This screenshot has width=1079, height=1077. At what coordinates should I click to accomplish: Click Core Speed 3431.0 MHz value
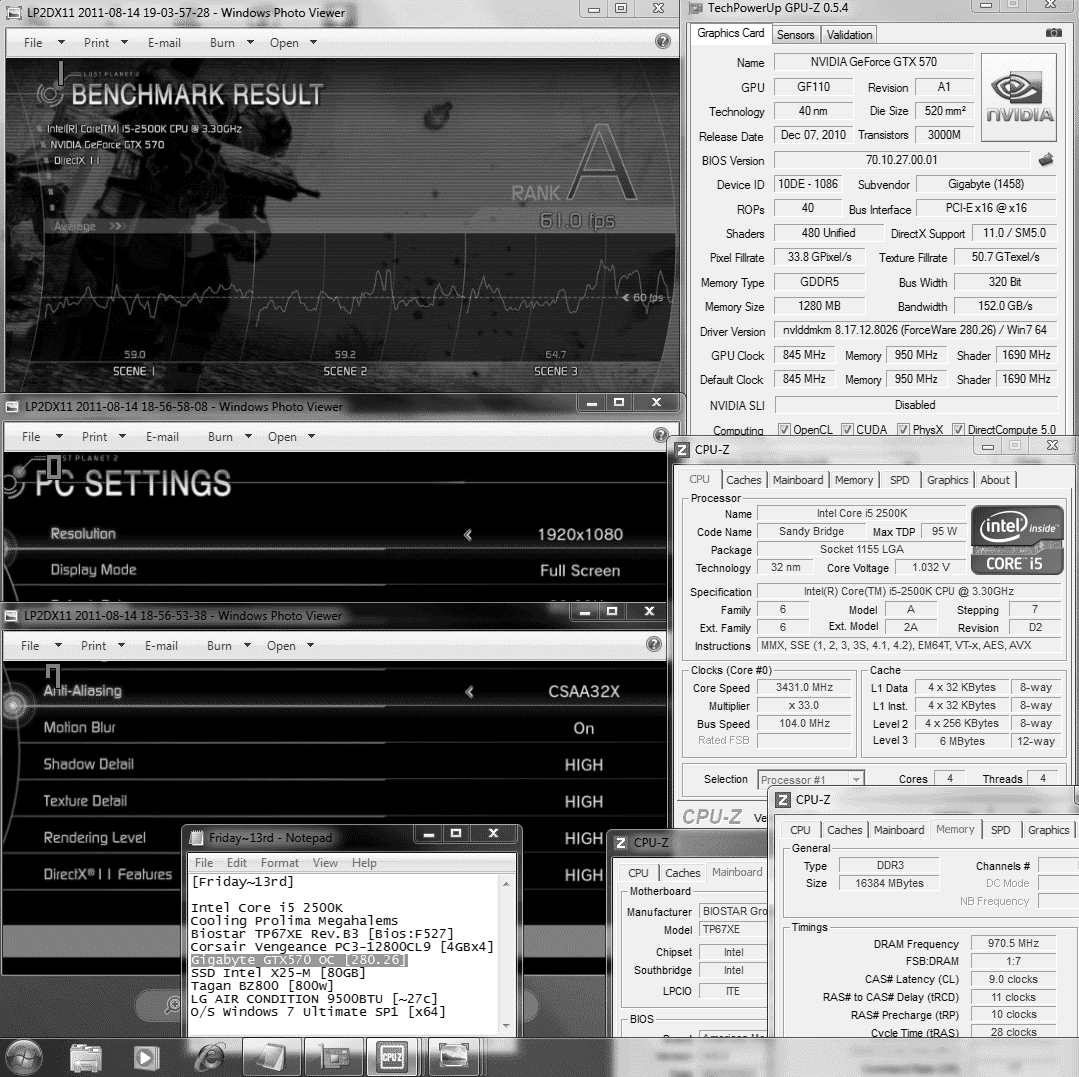click(804, 687)
